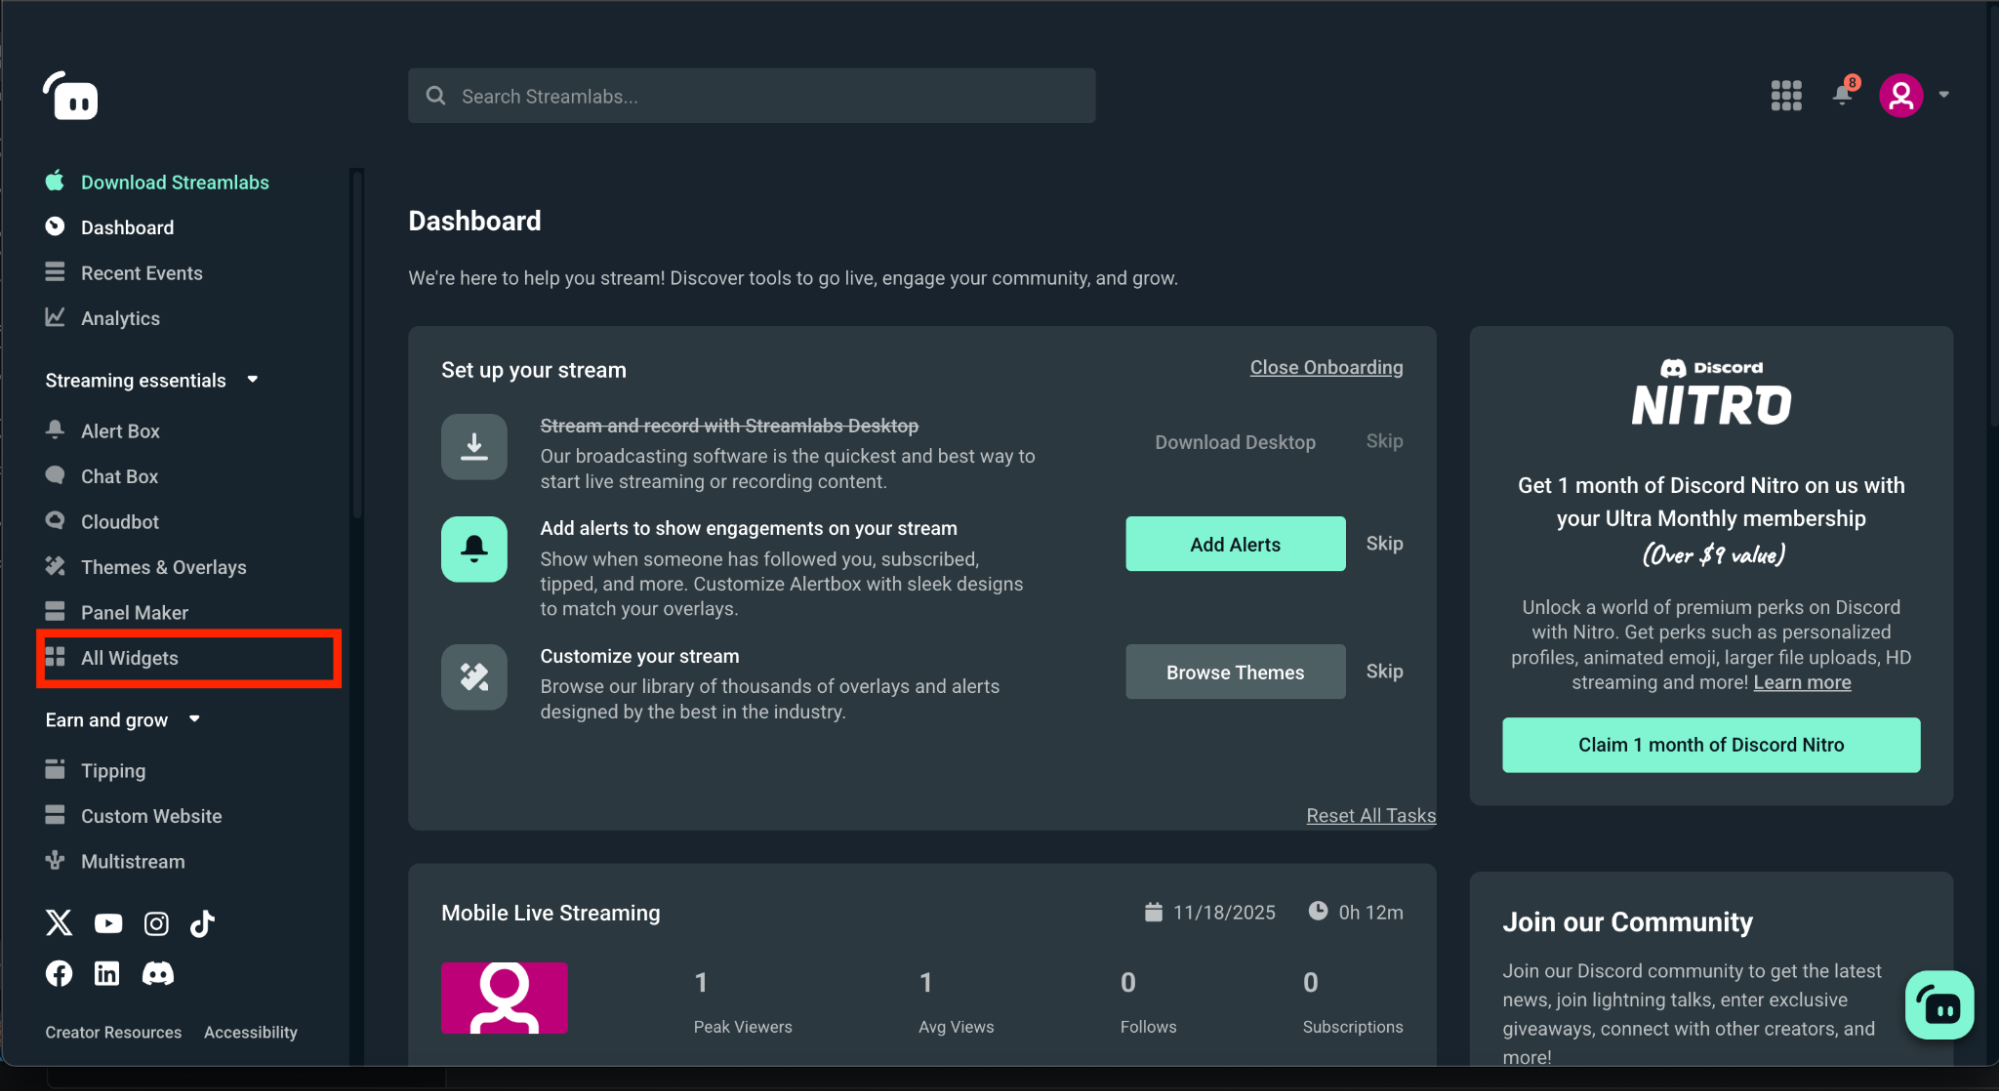Viewport: 1999px width, 1092px height.
Task: Check notifications with the bell icon
Action: click(x=1842, y=95)
